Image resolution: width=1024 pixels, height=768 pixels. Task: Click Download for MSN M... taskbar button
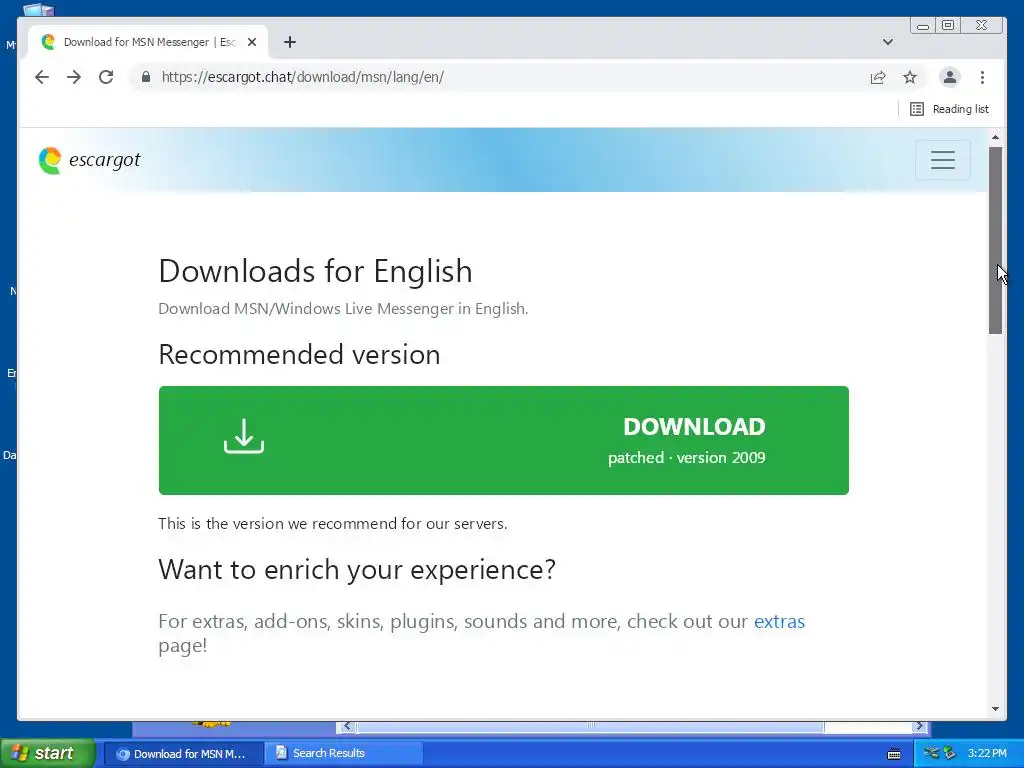183,754
